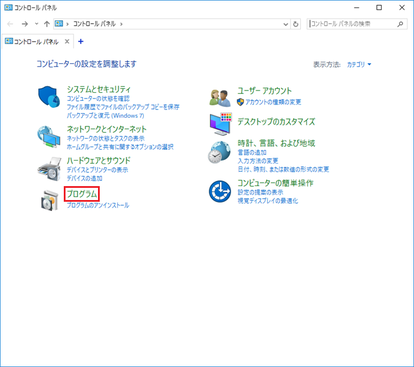Click the Control Panel search field
414x367 pixels.
coord(357,24)
